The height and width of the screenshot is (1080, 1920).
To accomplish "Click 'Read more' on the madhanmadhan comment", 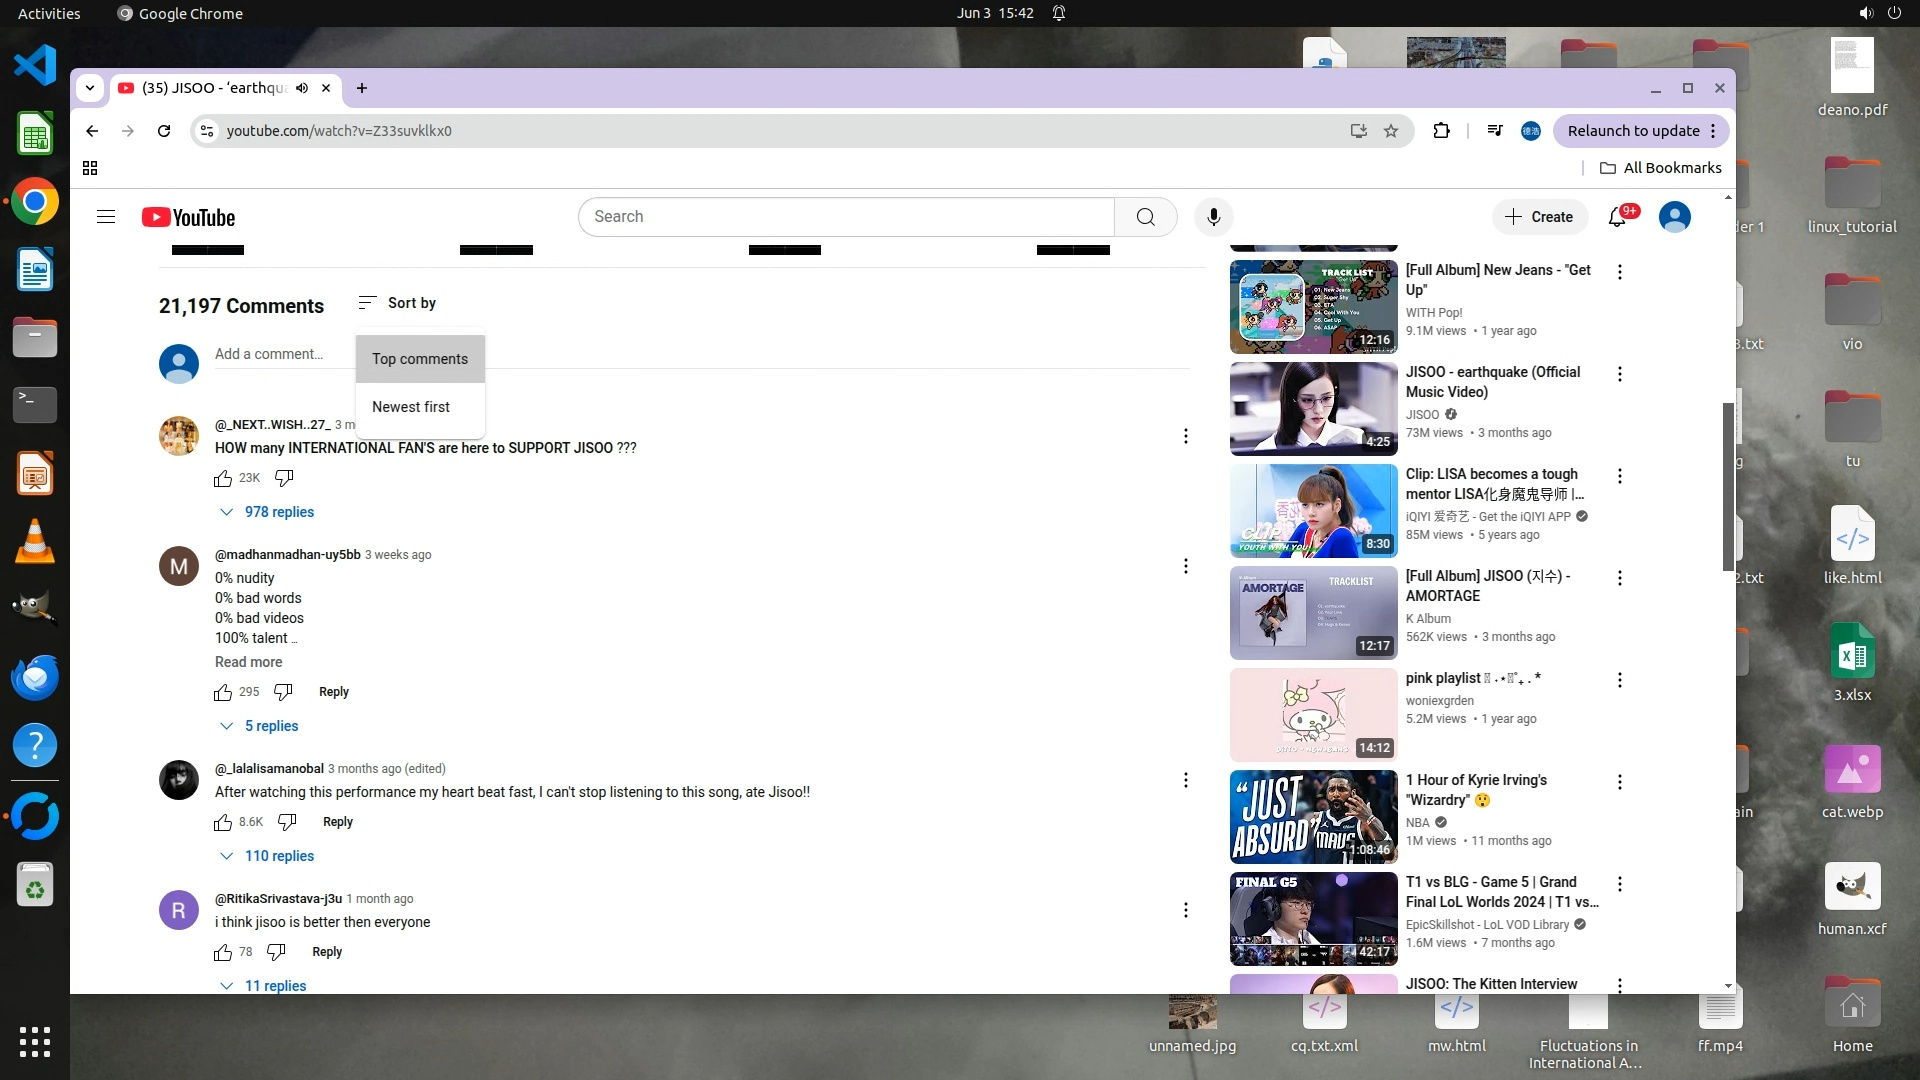I will 248,662.
